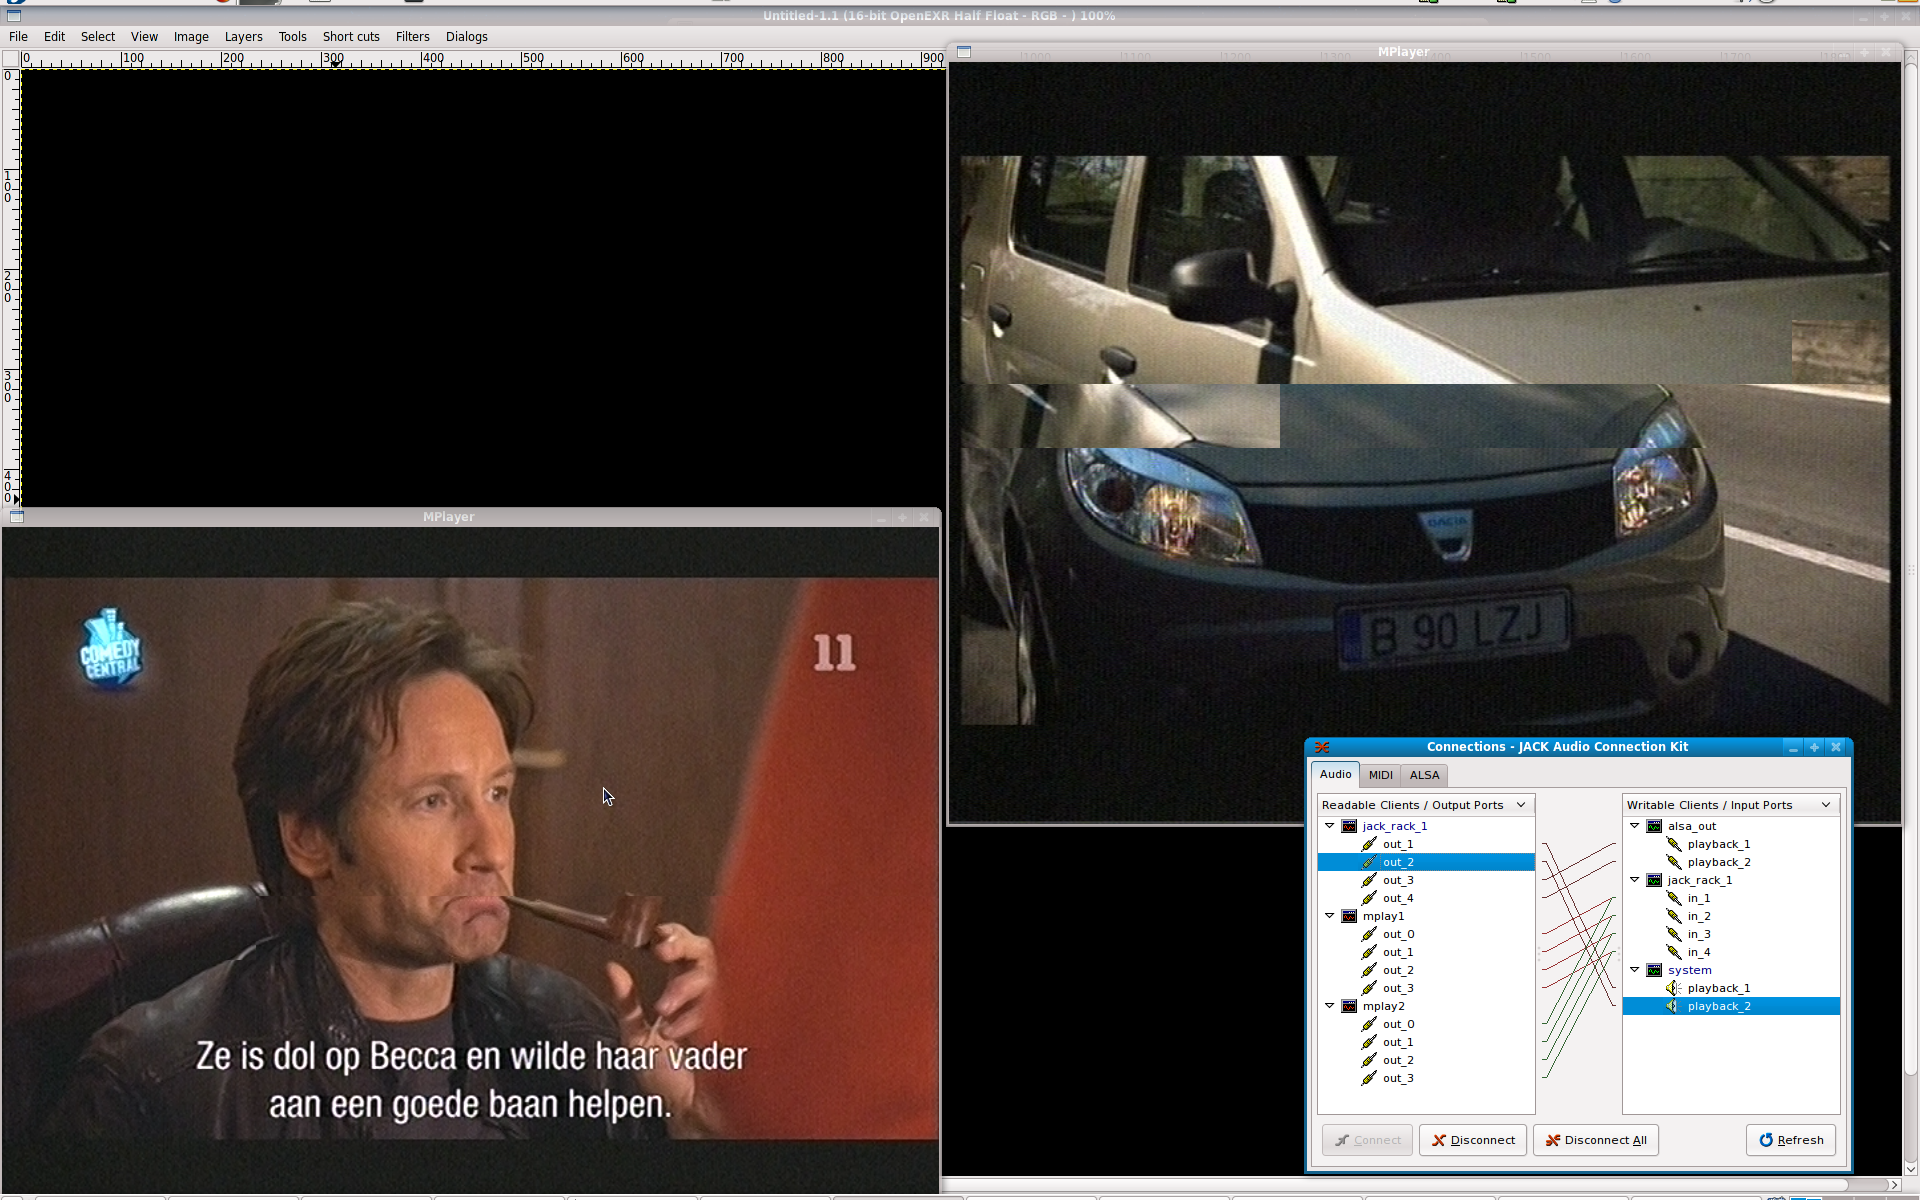The height and width of the screenshot is (1200, 1920).
Task: Collapse the mplay1 client tree
Action: coord(1330,916)
